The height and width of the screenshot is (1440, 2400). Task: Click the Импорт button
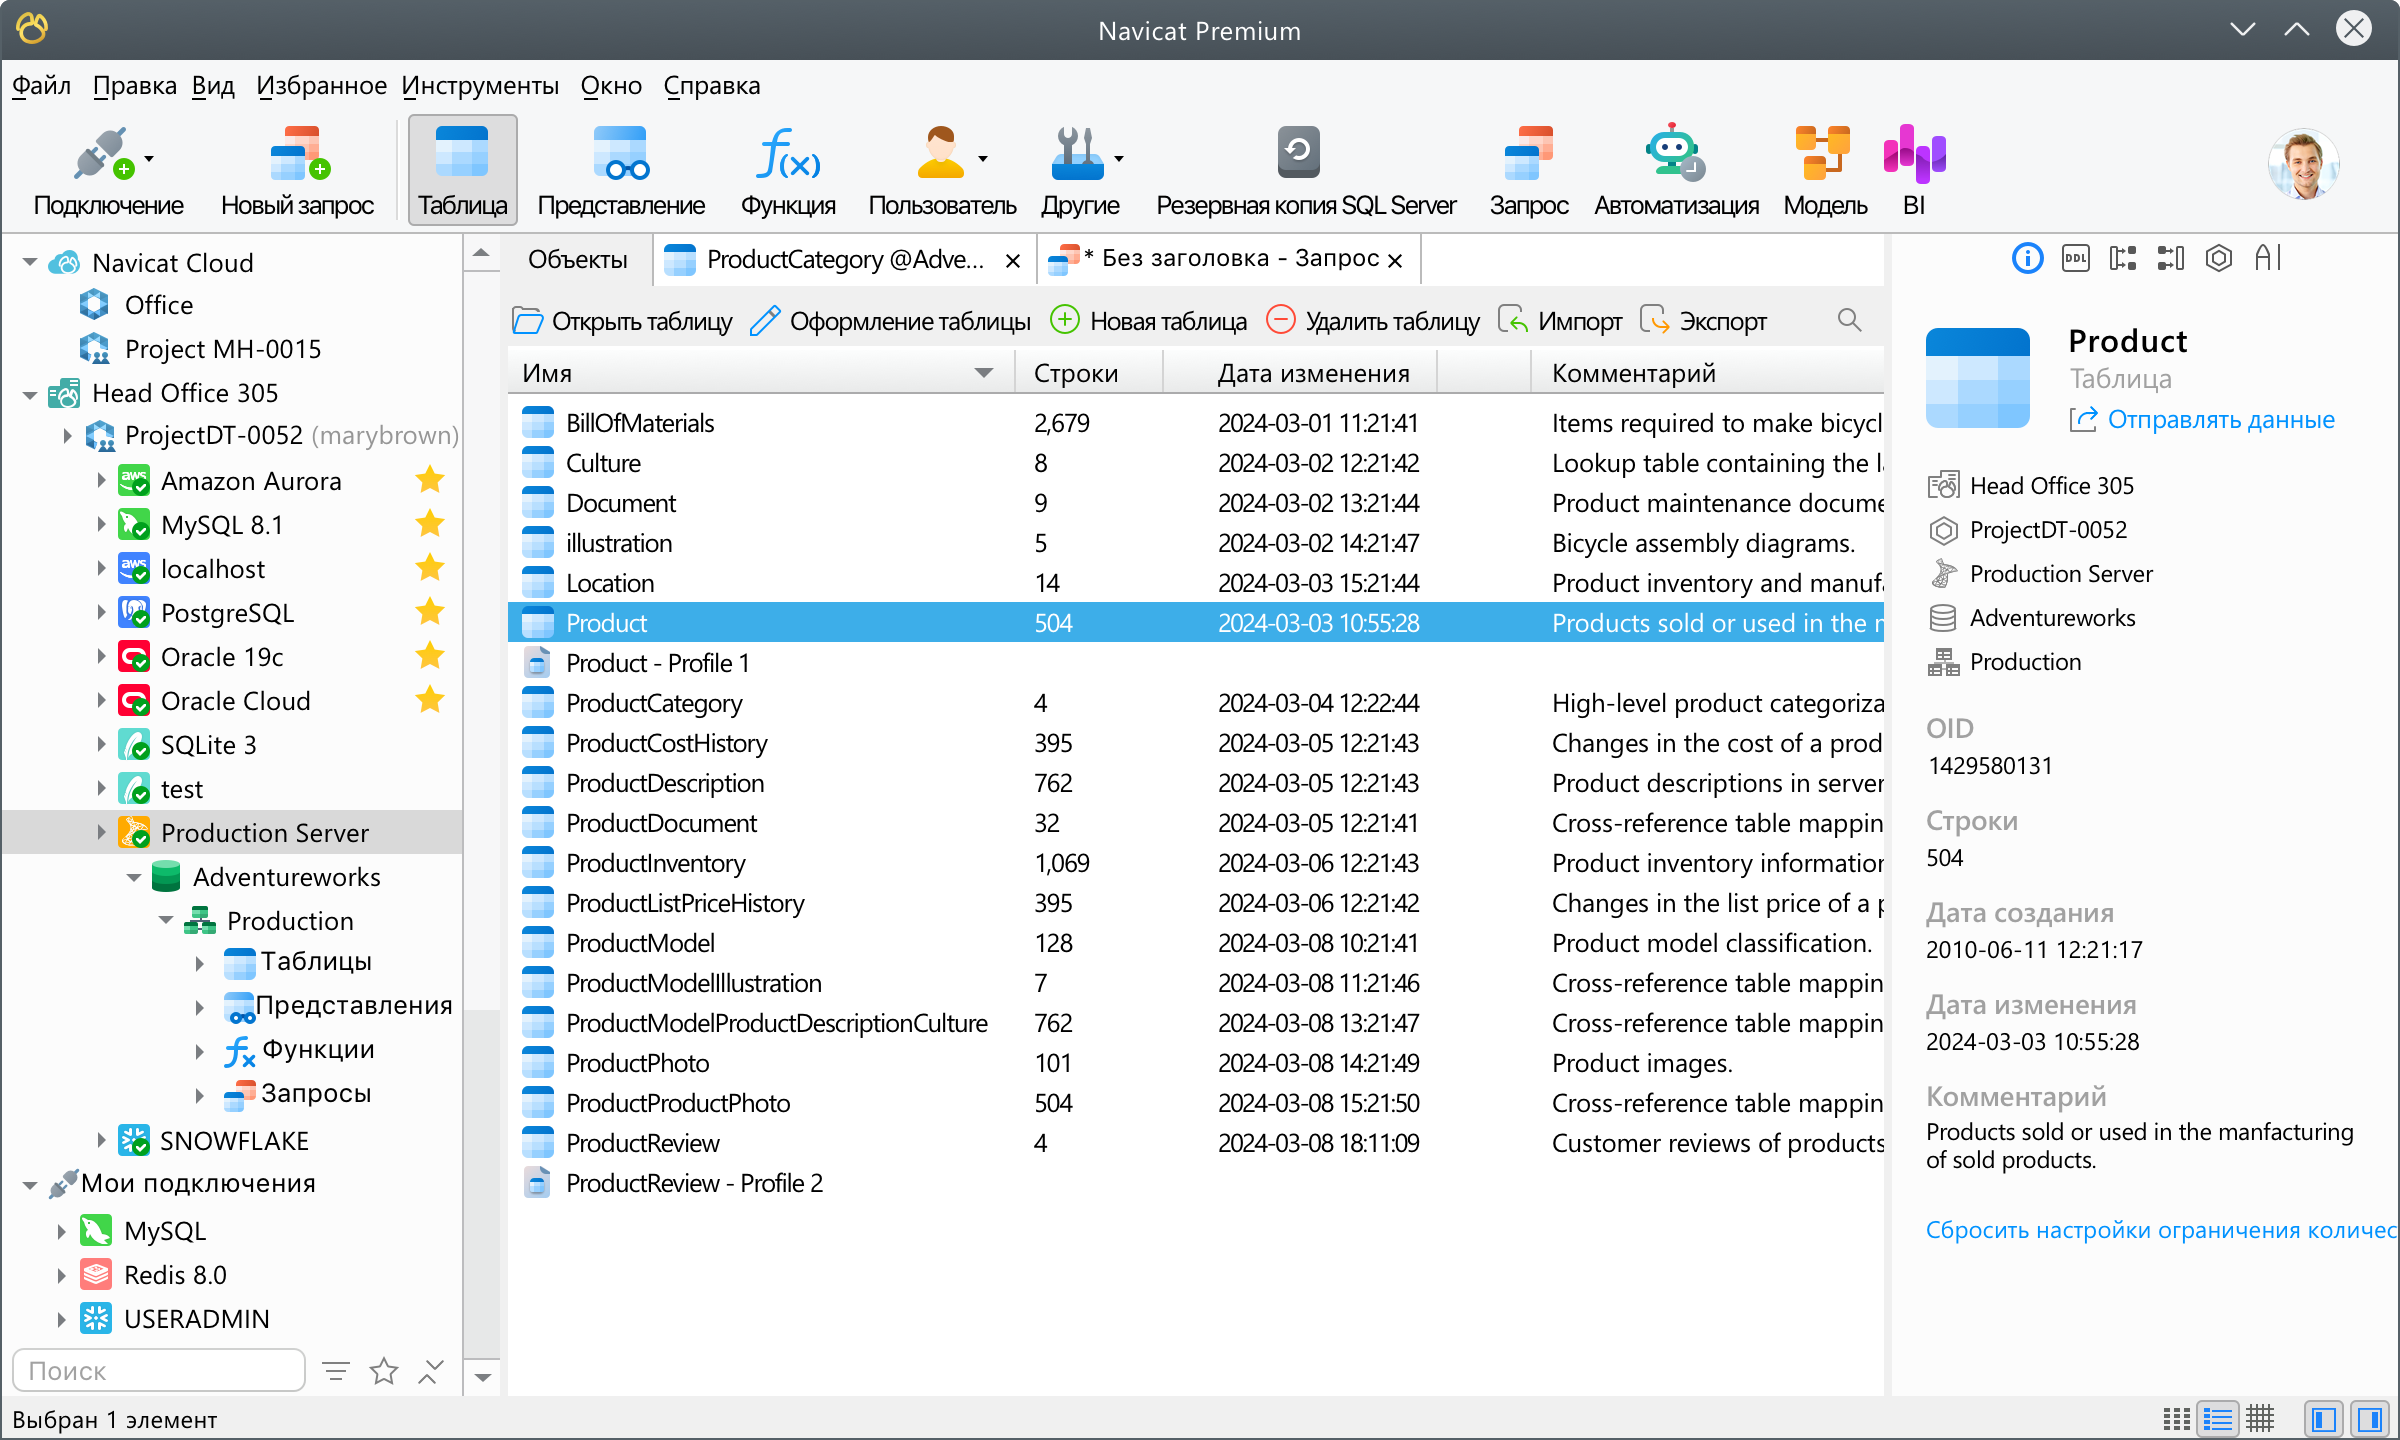[x=1559, y=321]
